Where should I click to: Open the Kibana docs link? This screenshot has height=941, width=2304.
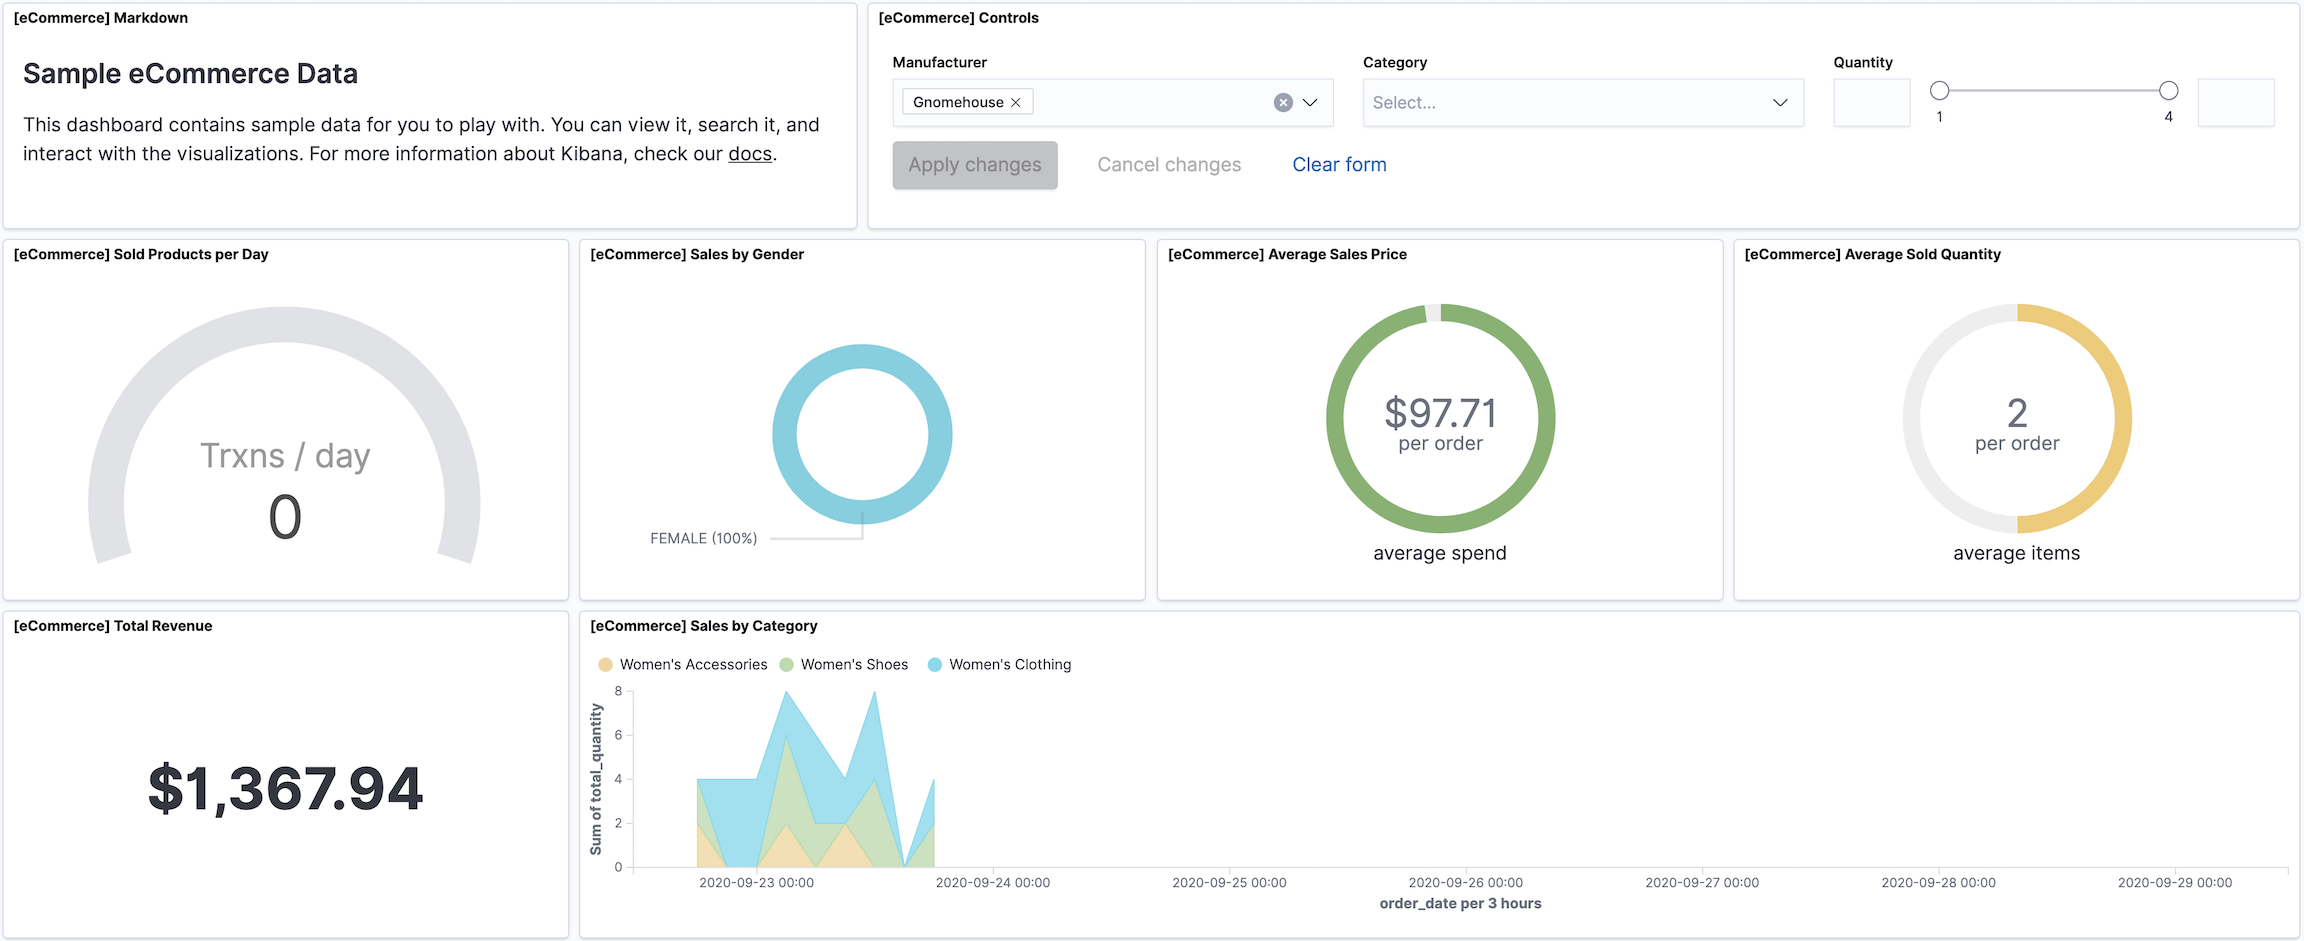click(x=750, y=154)
